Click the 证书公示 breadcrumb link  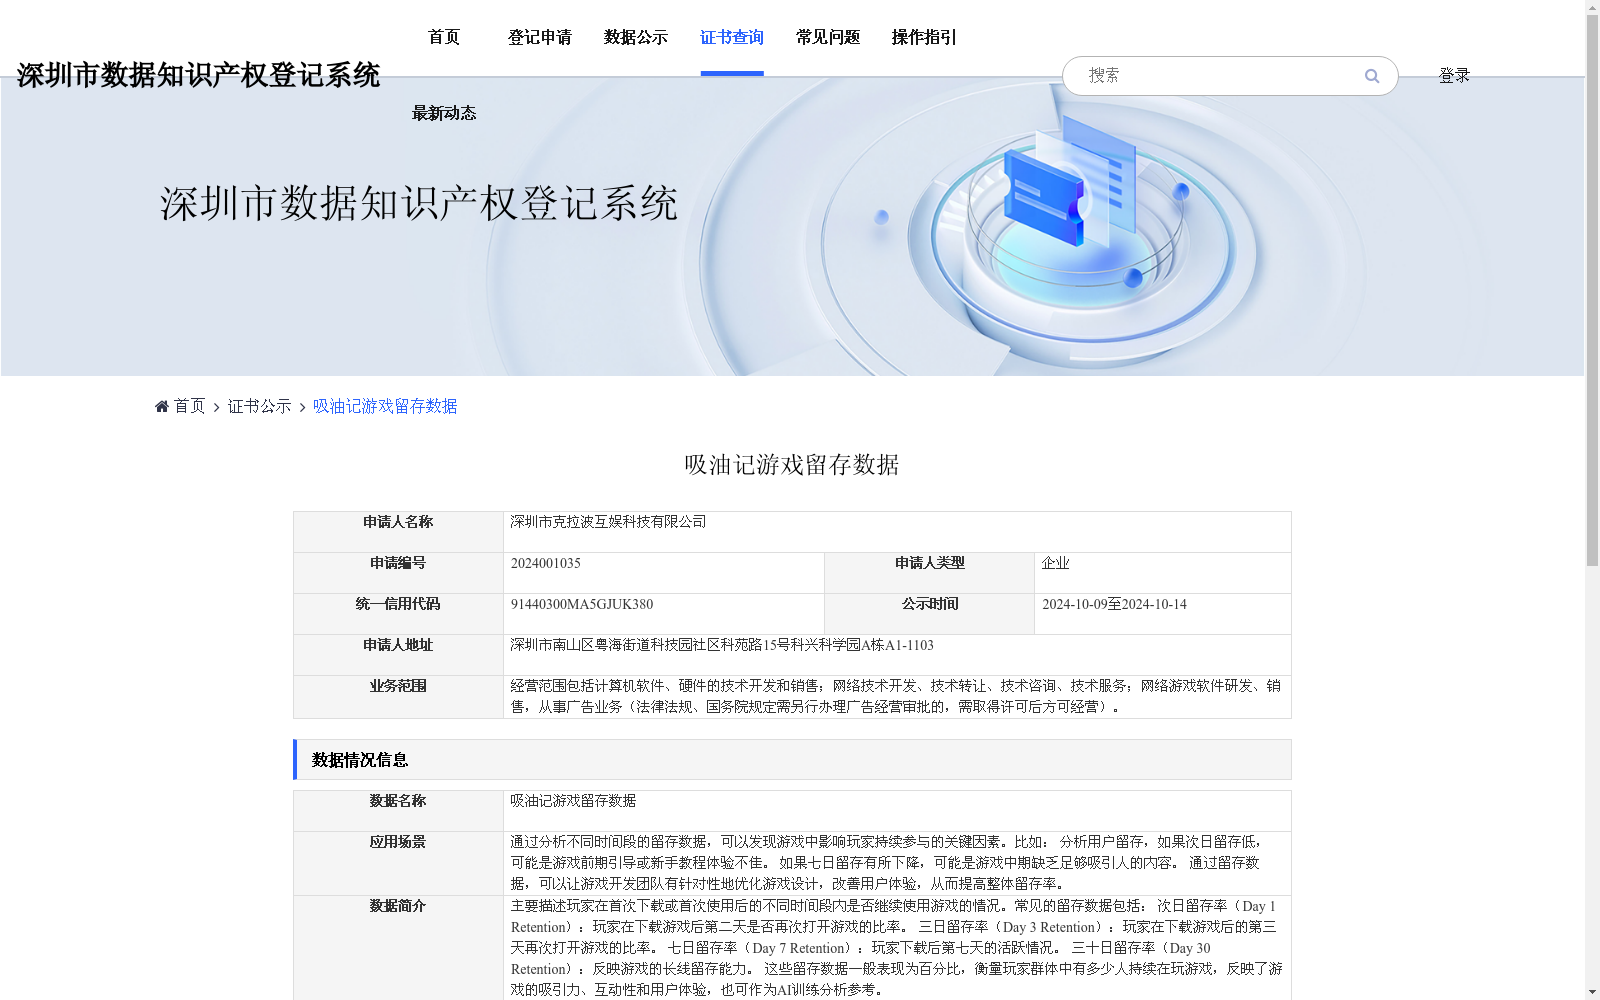tap(260, 406)
